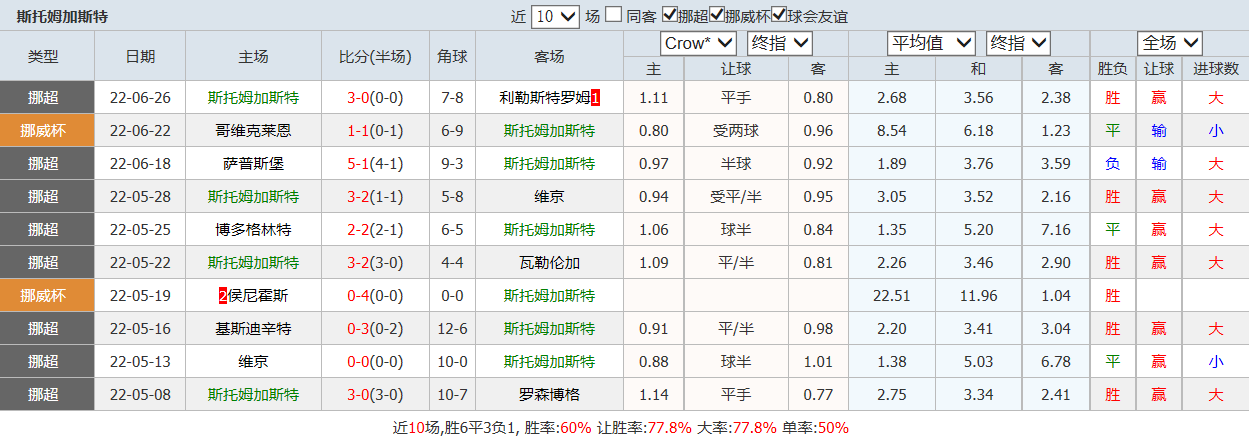Open the 平均值 odds dropdown
This screenshot has height=439, width=1249.
tap(930, 43)
